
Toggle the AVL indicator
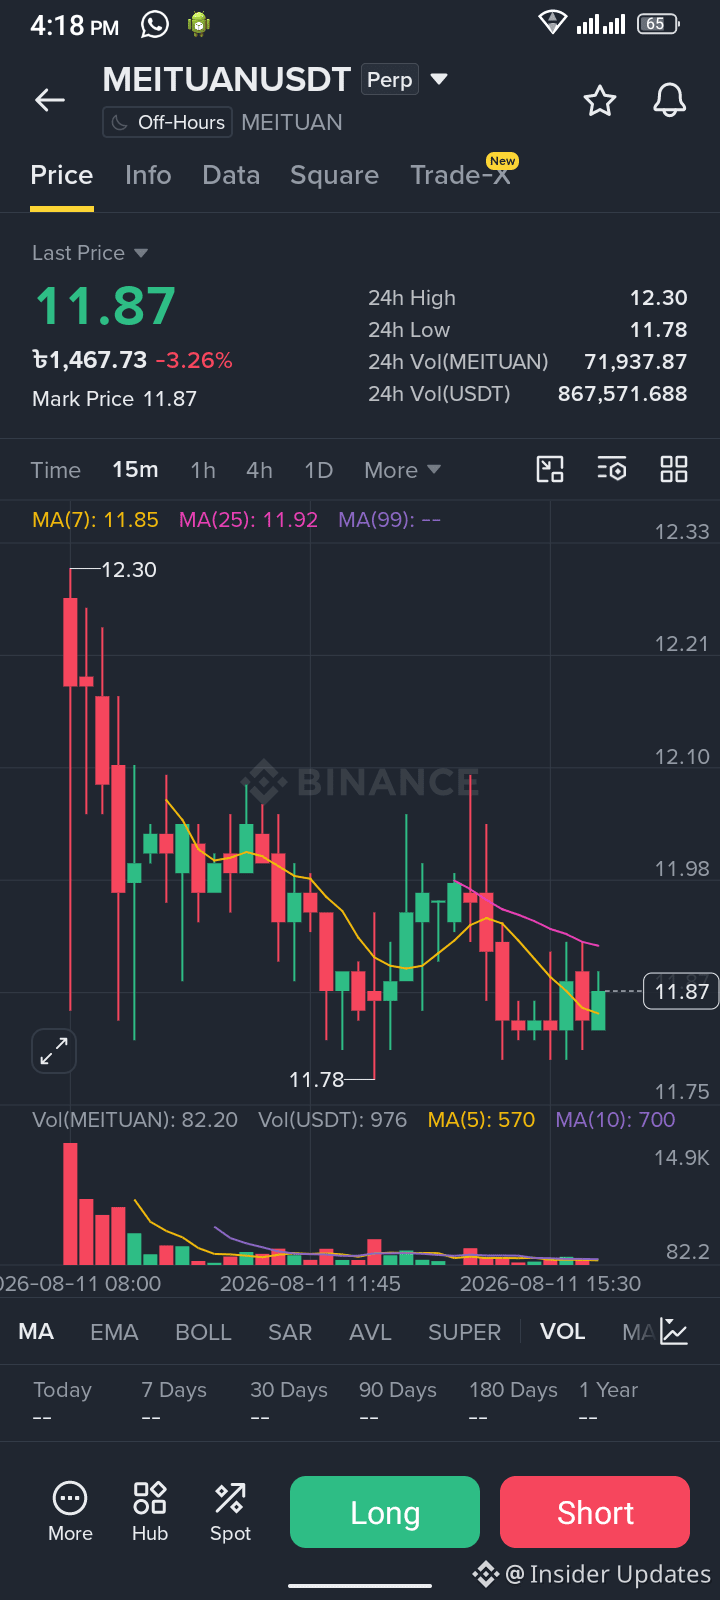coord(370,1332)
